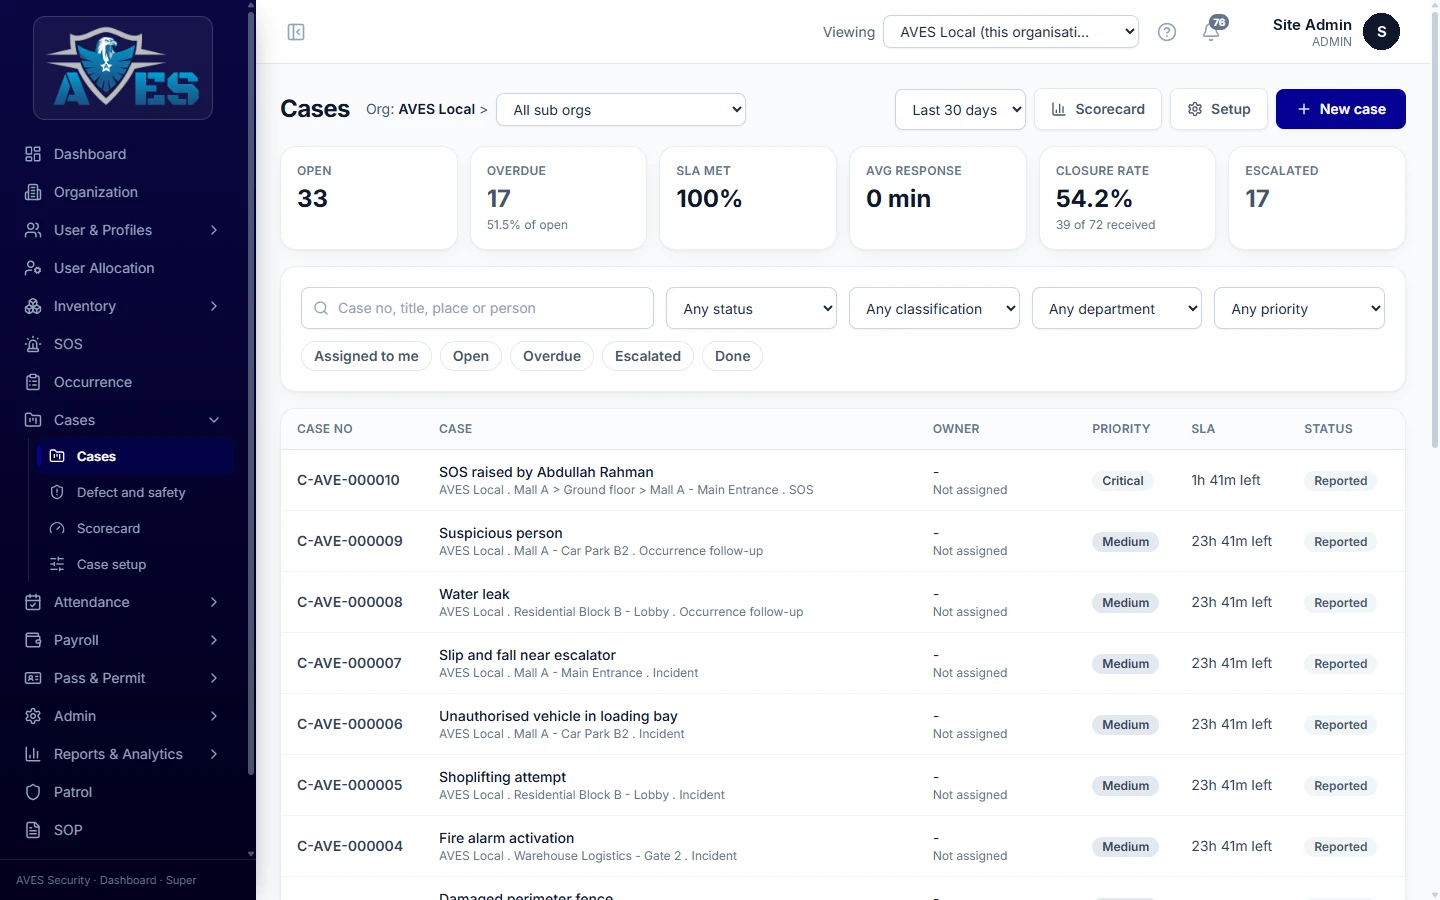Expand the Payroll menu

122,640
